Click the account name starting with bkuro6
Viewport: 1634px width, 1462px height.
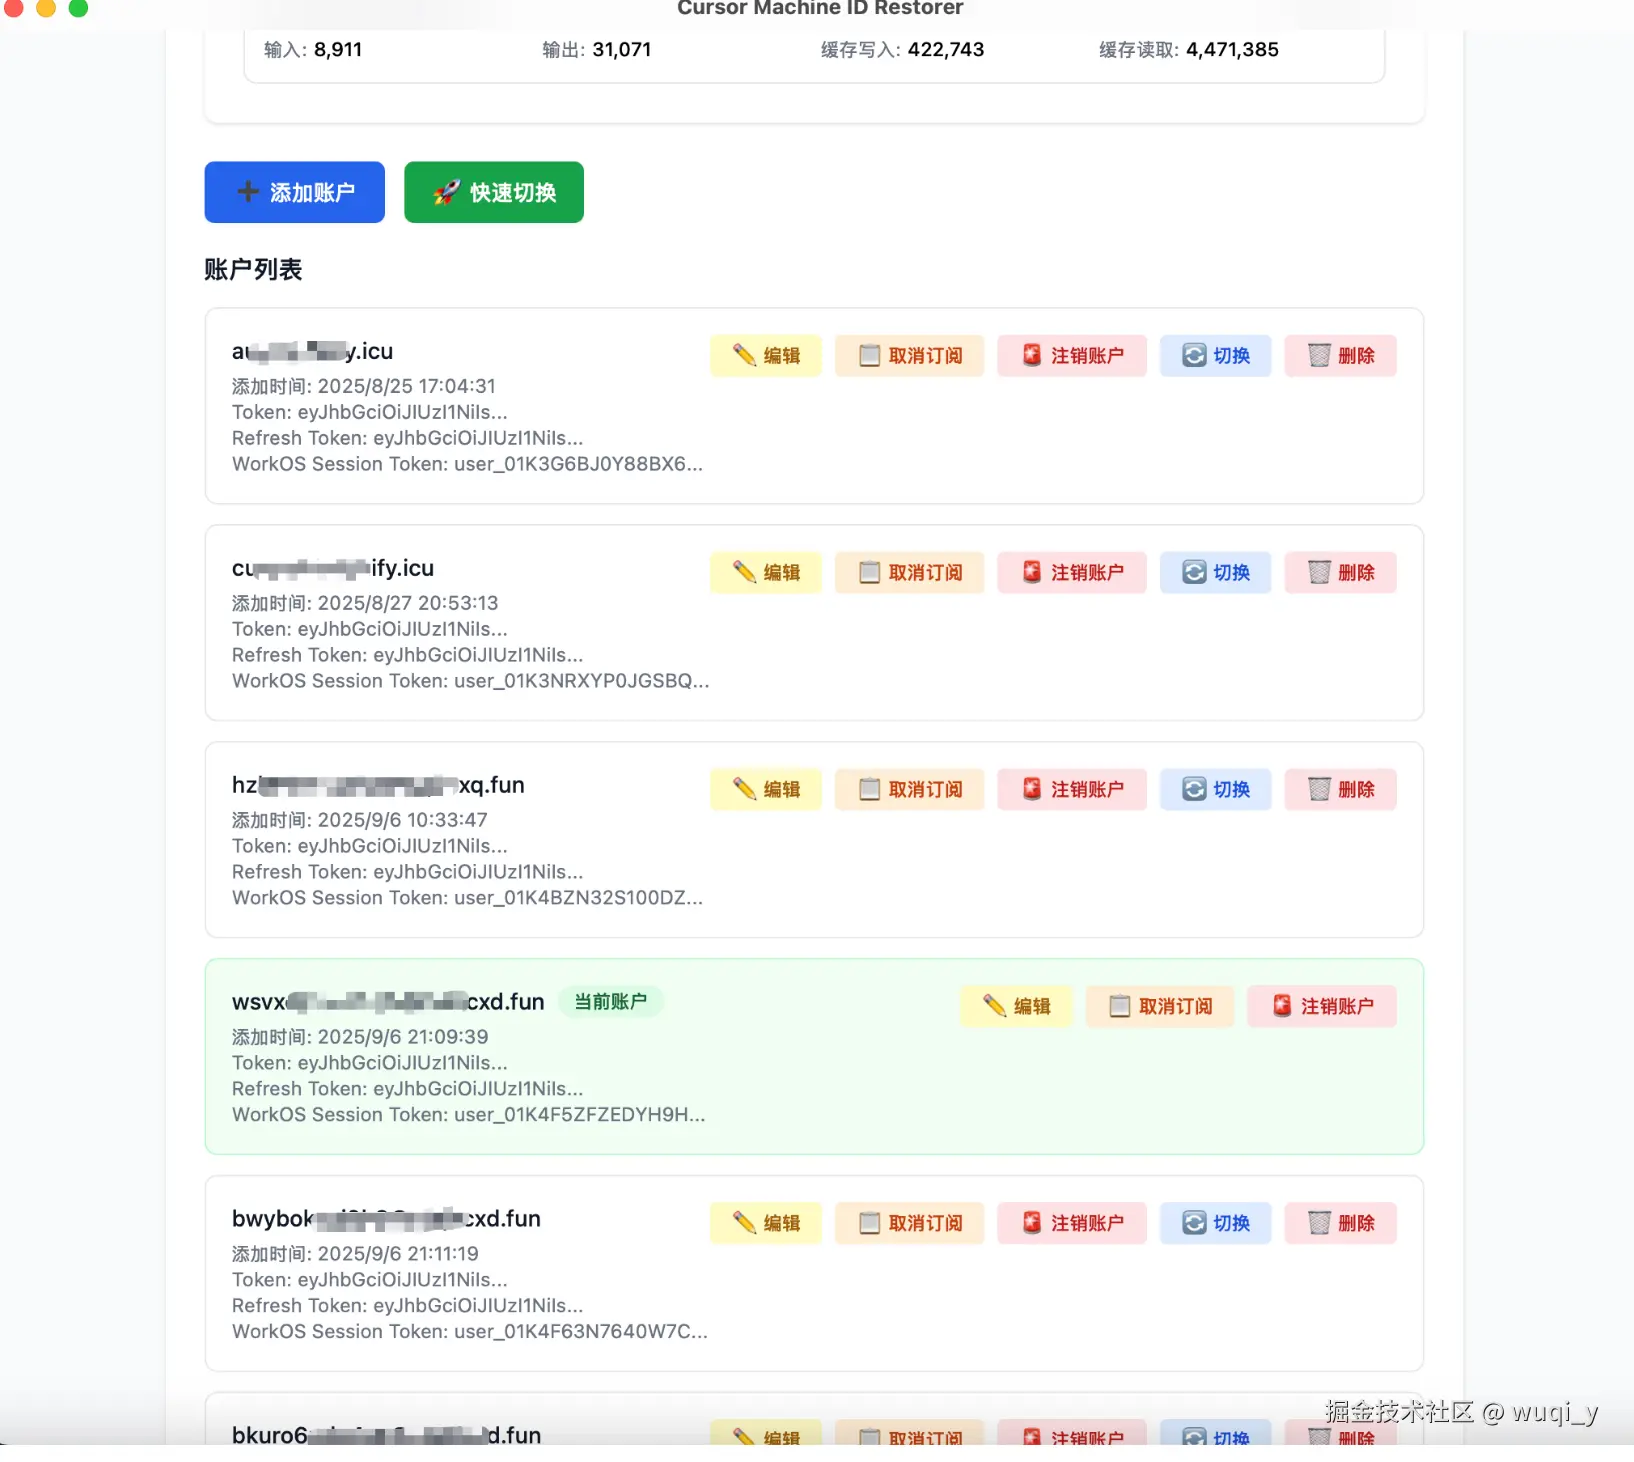[x=387, y=1436]
